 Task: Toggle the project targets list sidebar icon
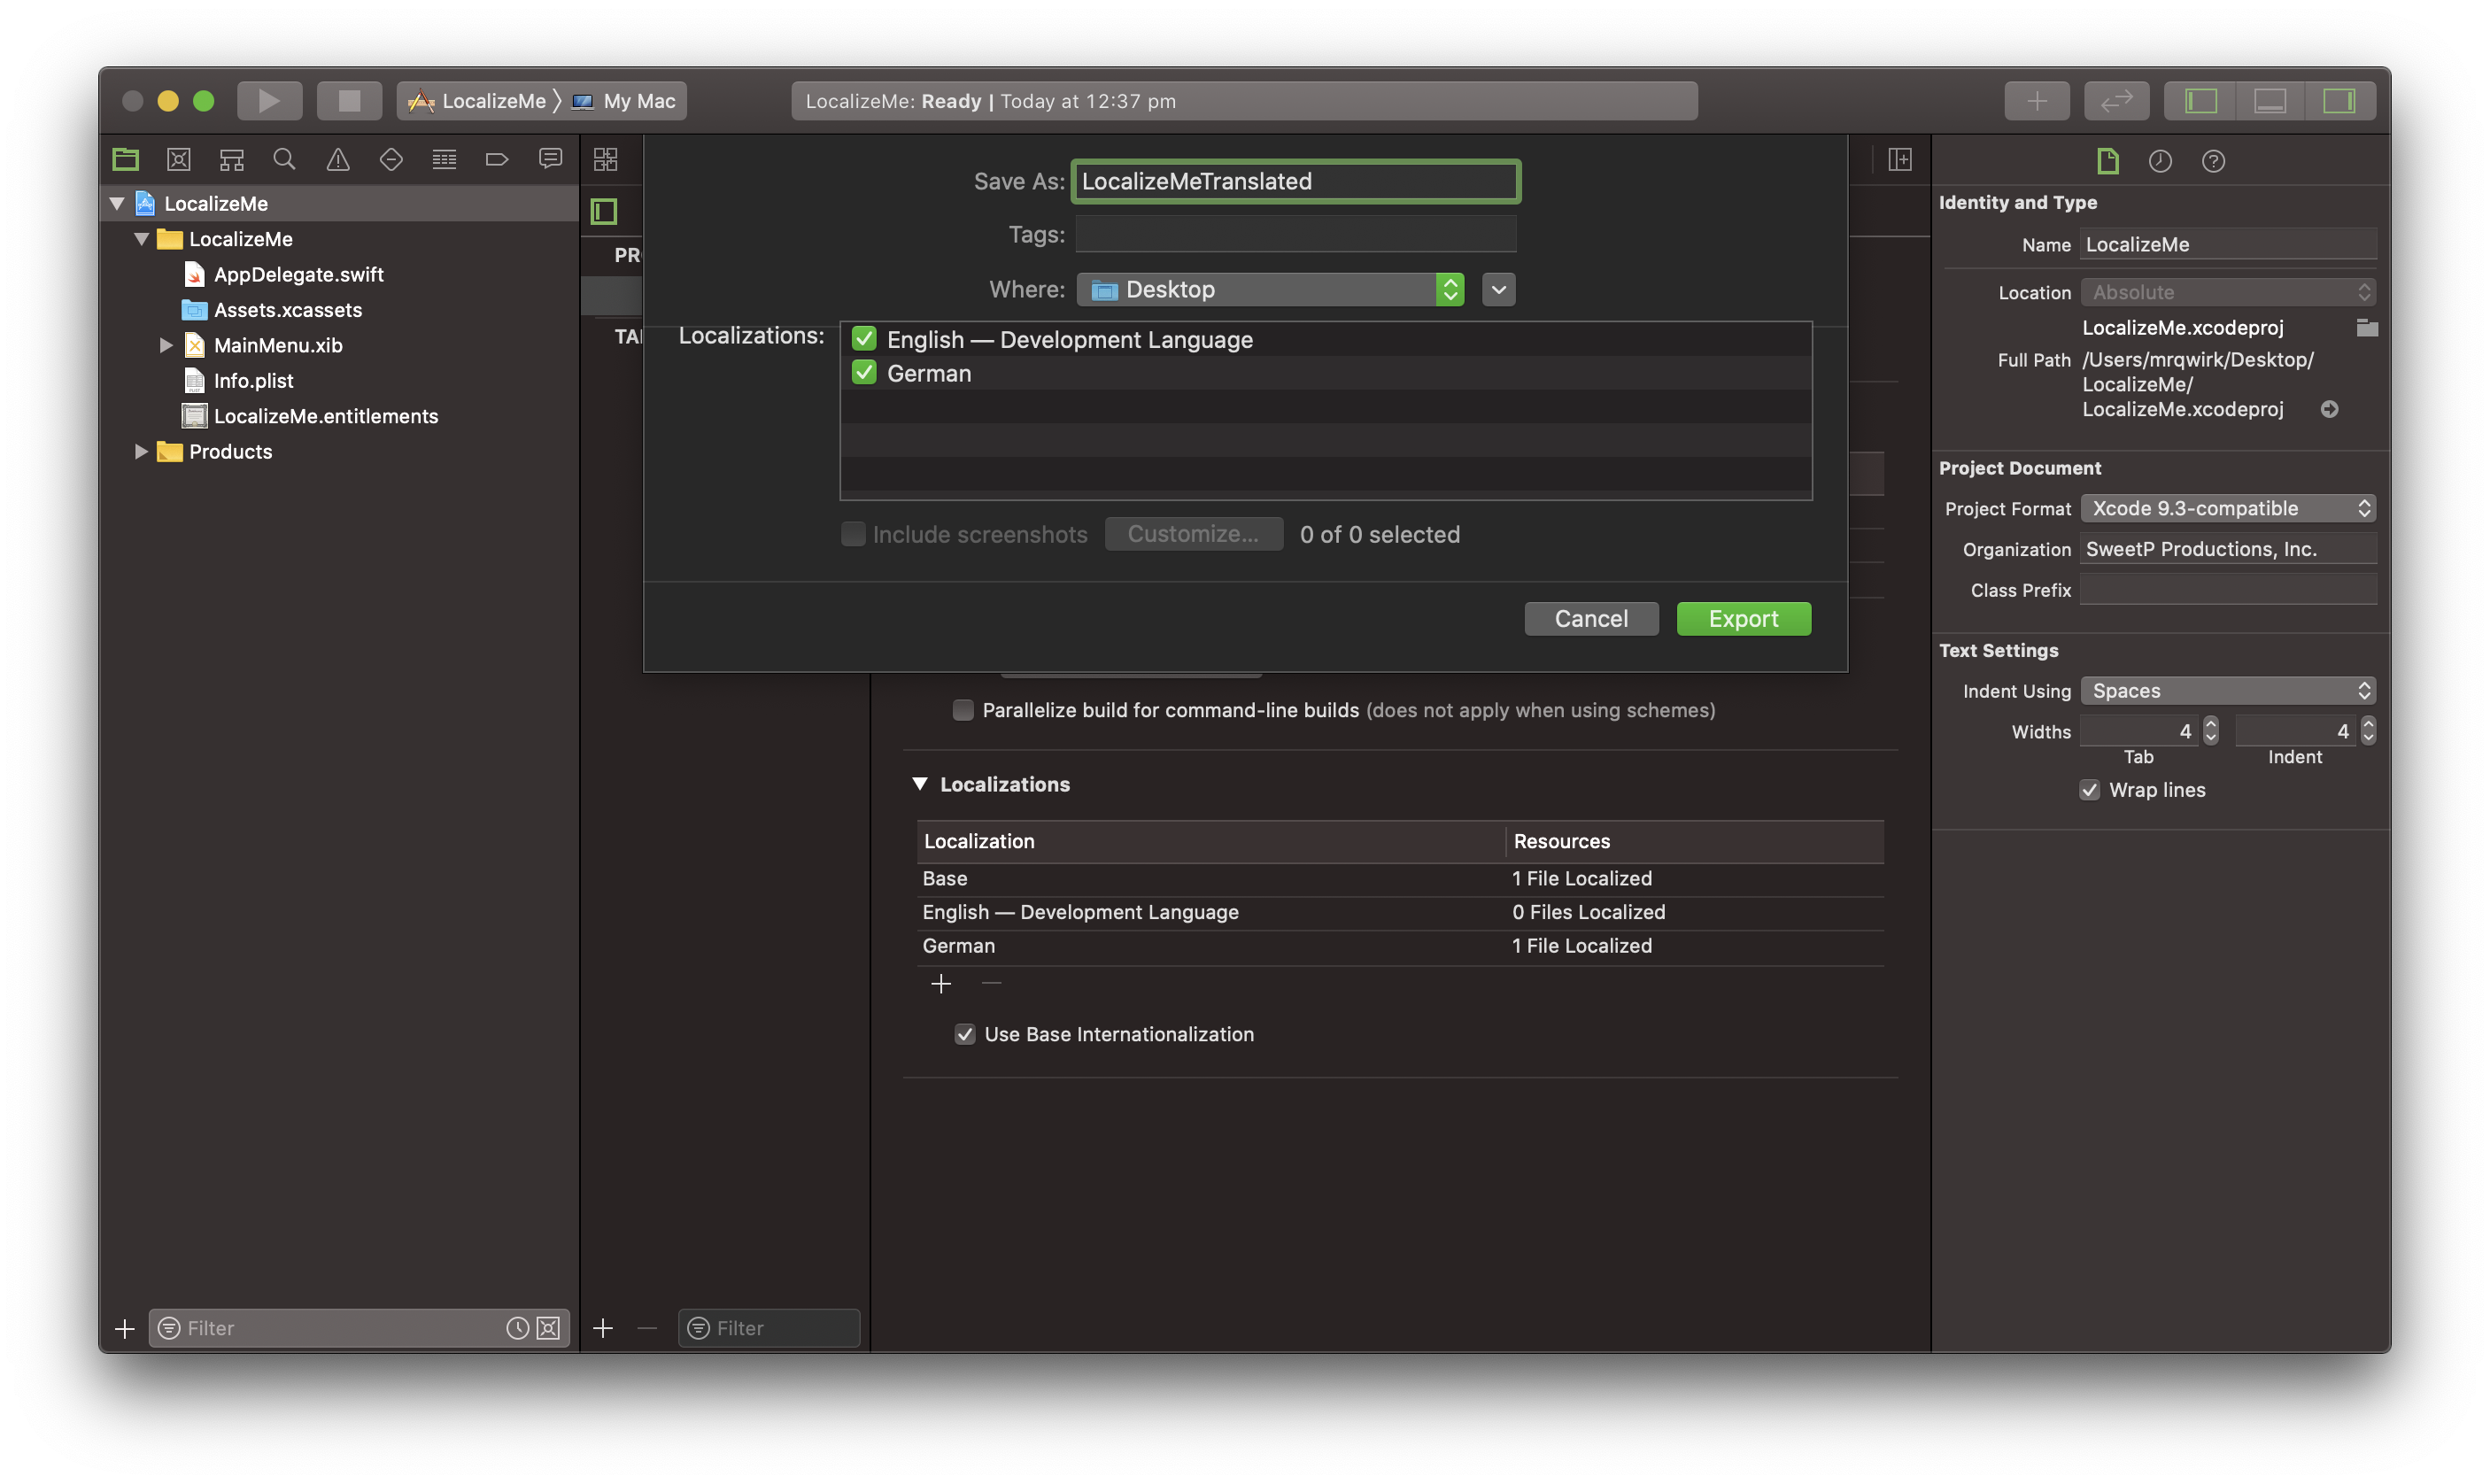click(604, 211)
